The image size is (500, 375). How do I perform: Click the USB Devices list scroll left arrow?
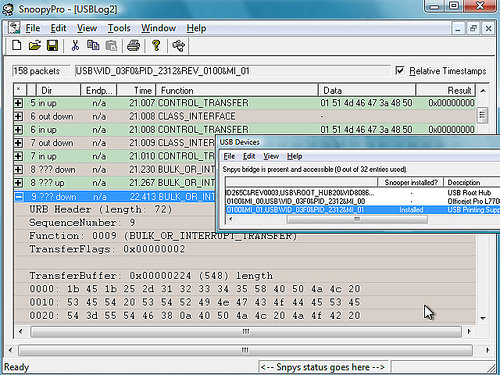pos(231,219)
